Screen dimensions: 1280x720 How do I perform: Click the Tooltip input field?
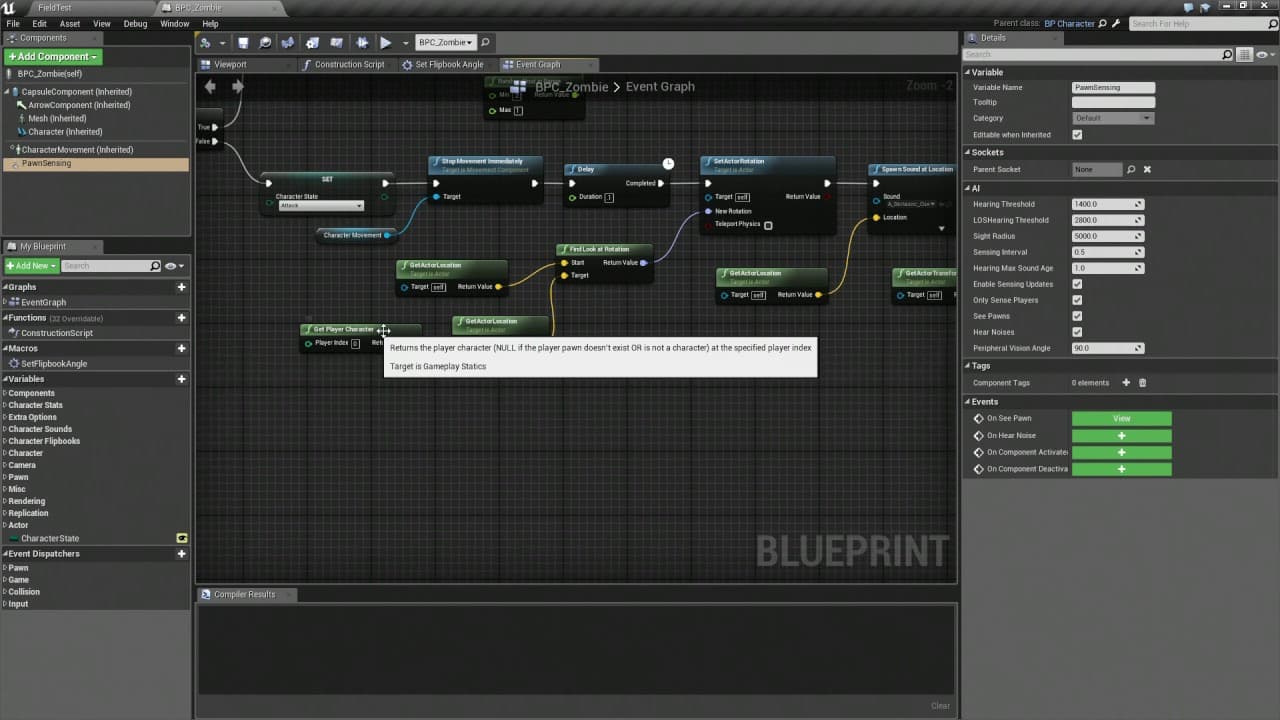[x=1113, y=103]
